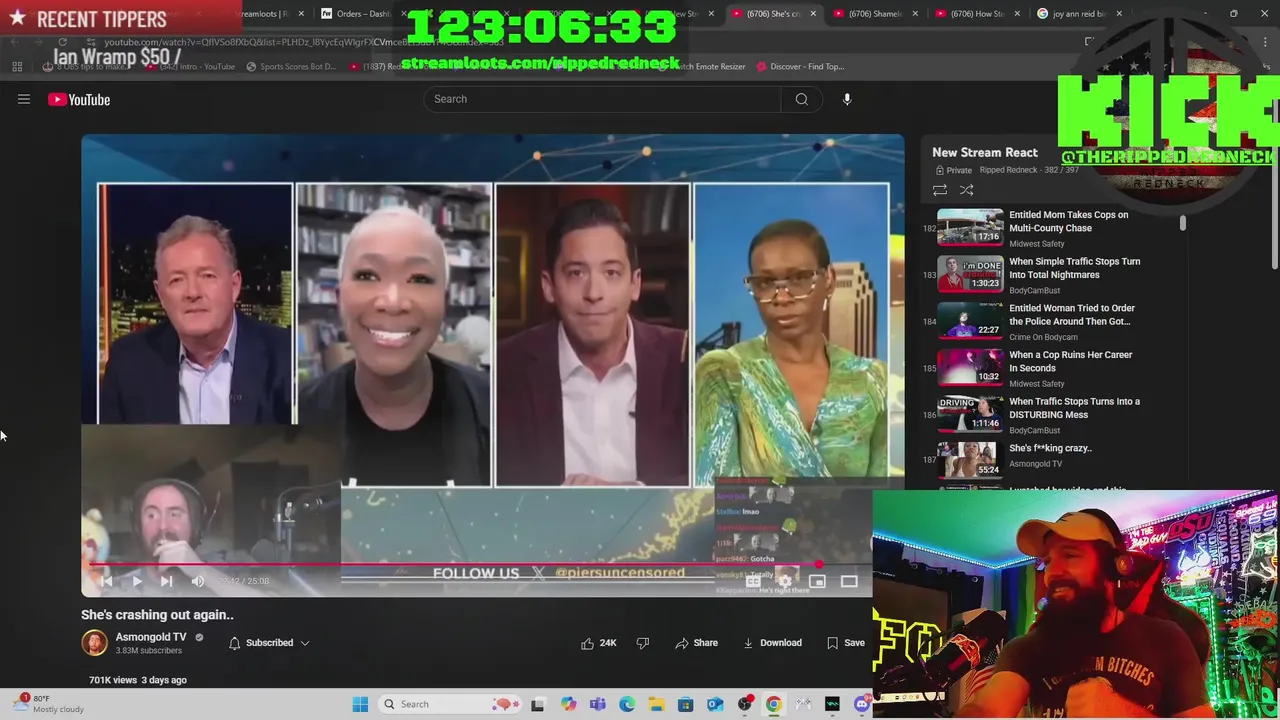
Task: Skip to the next video in player
Action: 167,581
